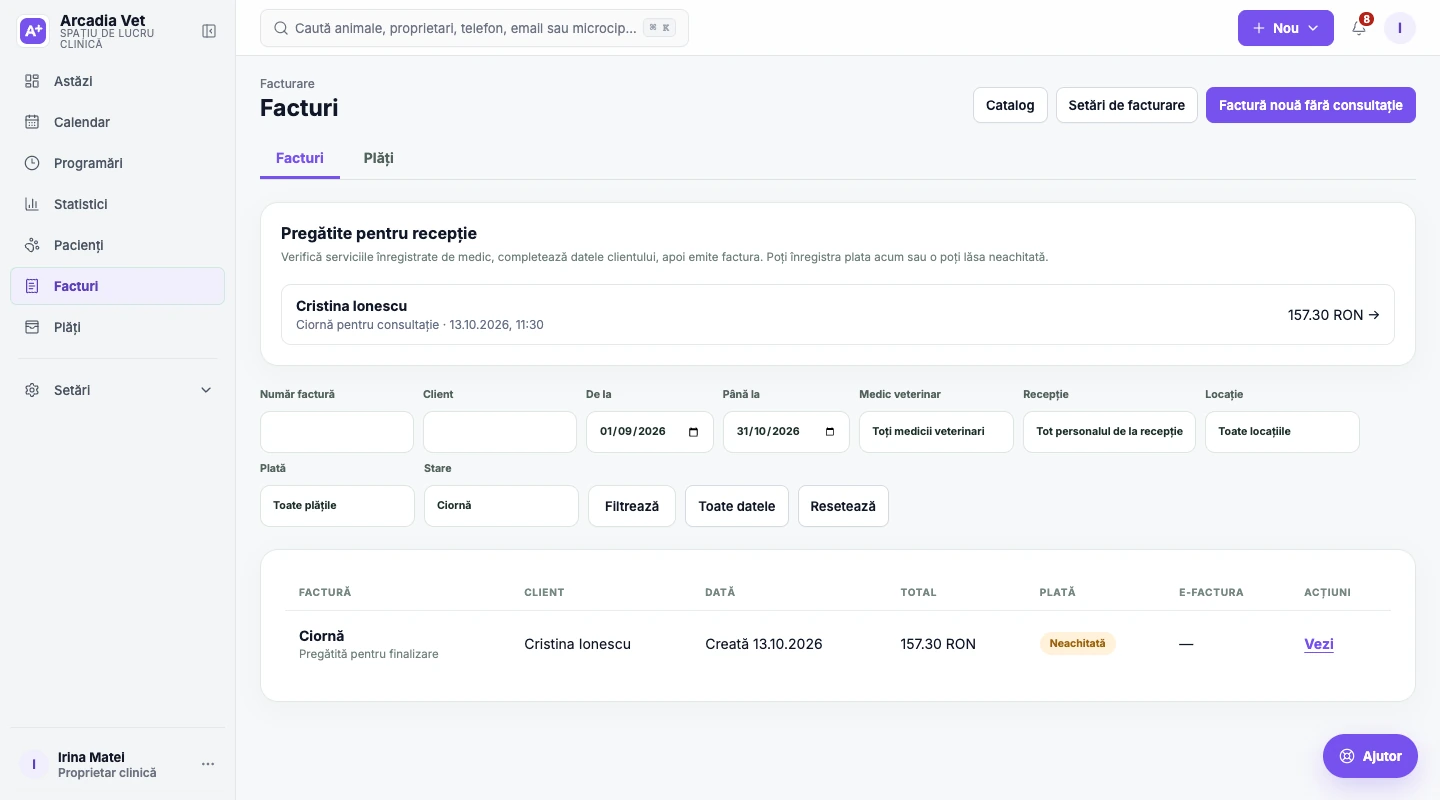The height and width of the screenshot is (800, 1440).
Task: Click the Pacienți paw icon
Action: coord(32,245)
